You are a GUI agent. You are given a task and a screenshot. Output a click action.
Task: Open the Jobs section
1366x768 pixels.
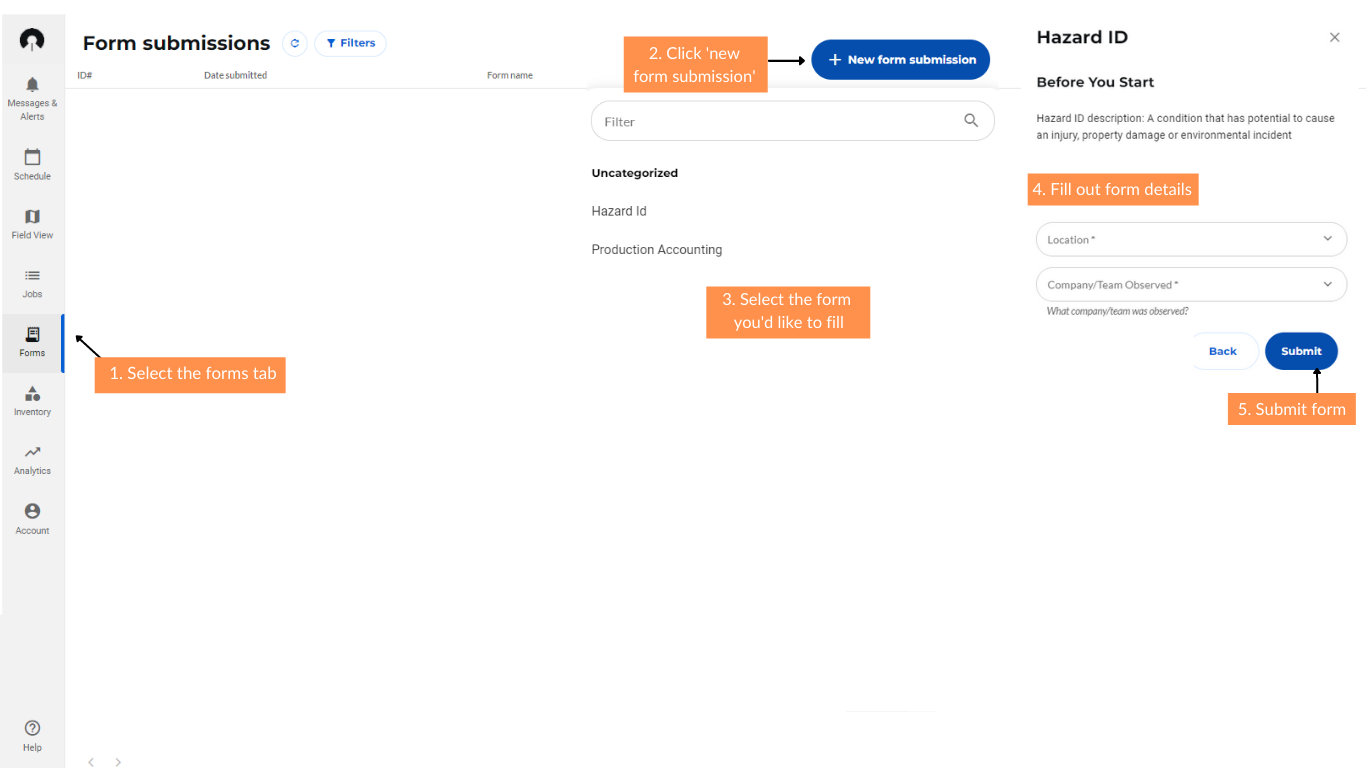pyautogui.click(x=33, y=281)
